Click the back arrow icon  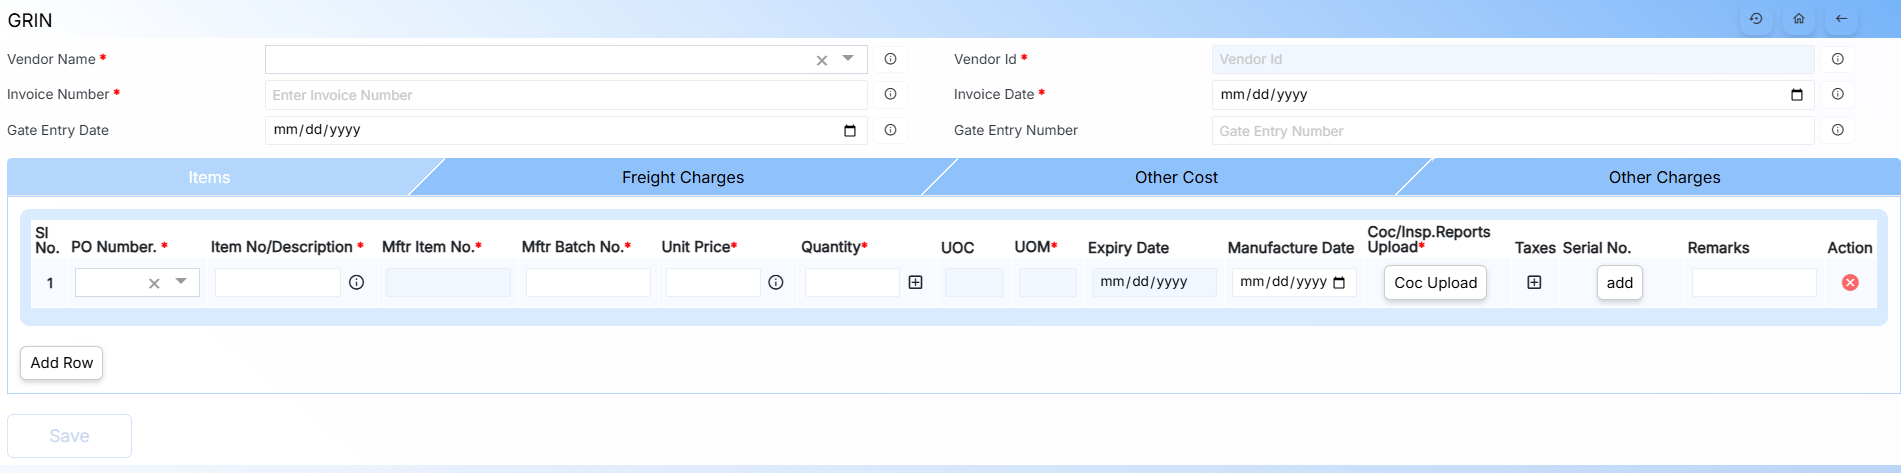point(1841,19)
